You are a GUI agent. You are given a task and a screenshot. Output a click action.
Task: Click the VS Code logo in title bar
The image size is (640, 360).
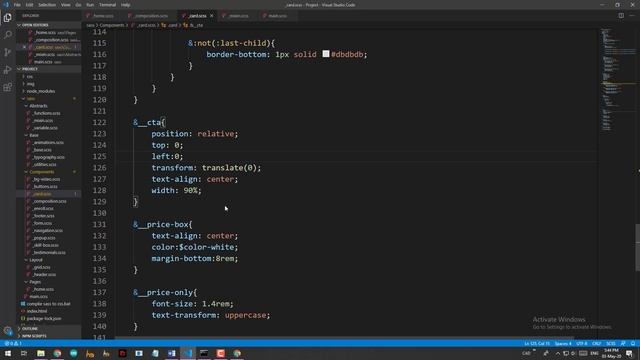6,5
